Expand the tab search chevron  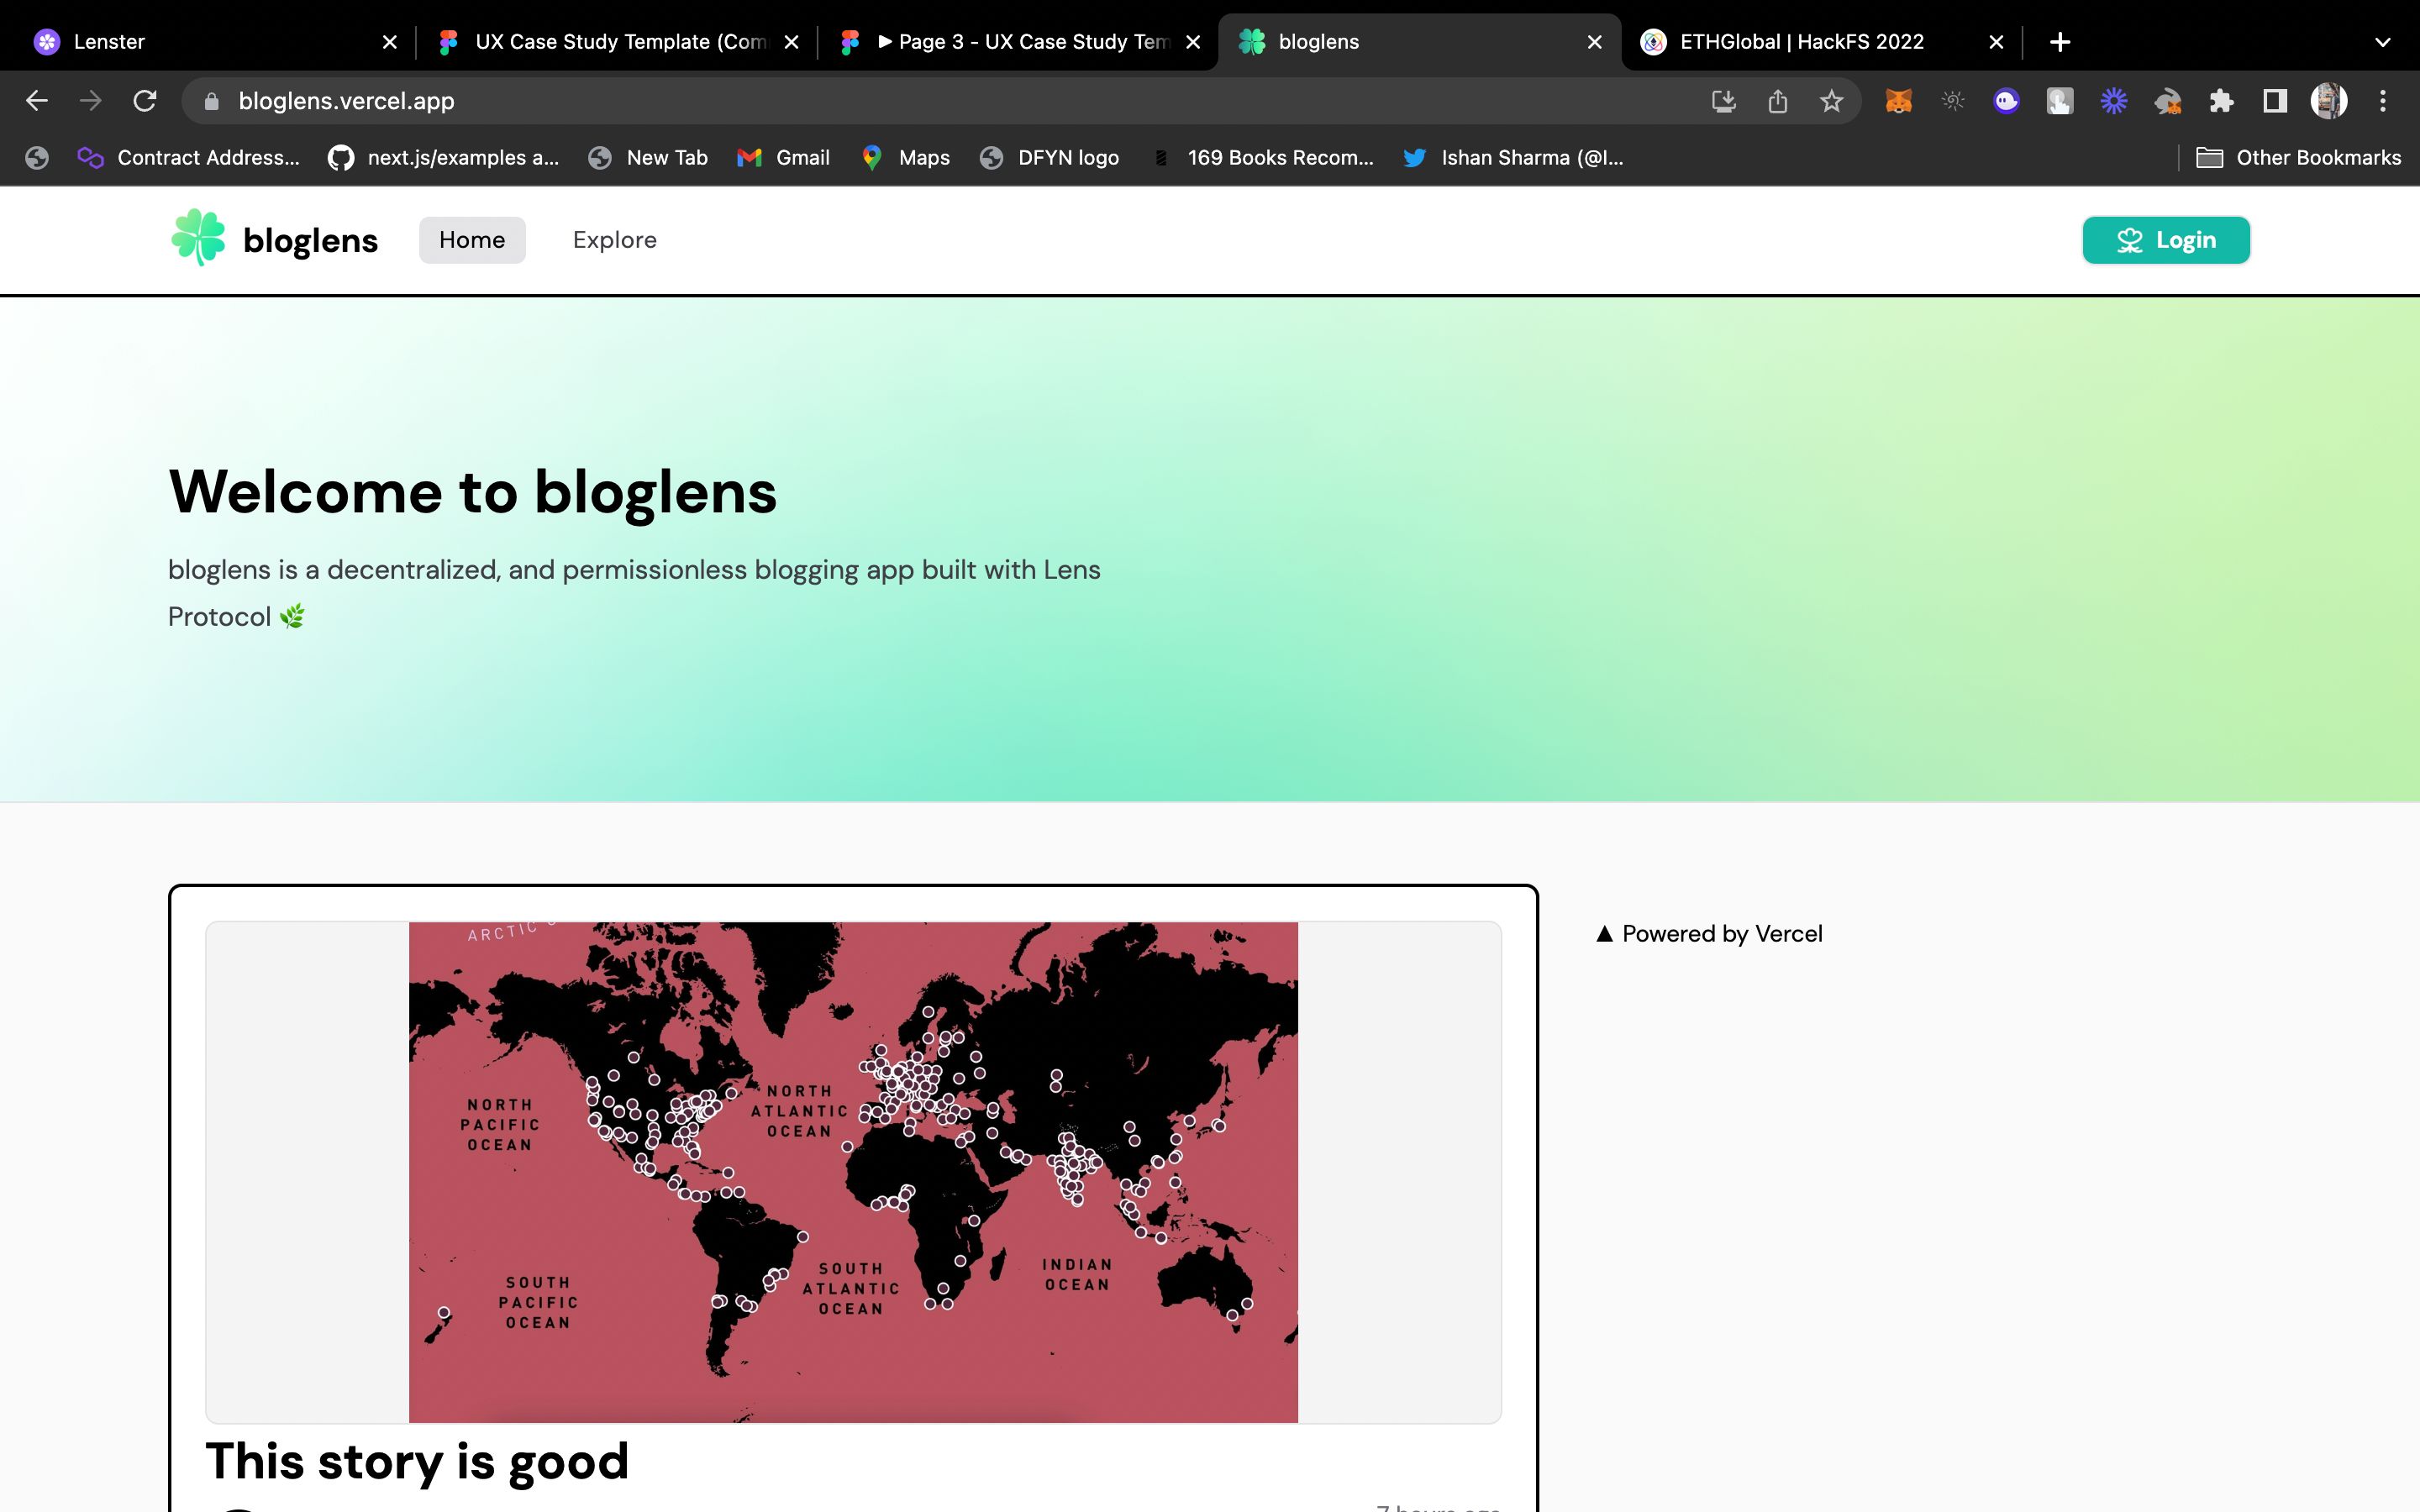2383,42
